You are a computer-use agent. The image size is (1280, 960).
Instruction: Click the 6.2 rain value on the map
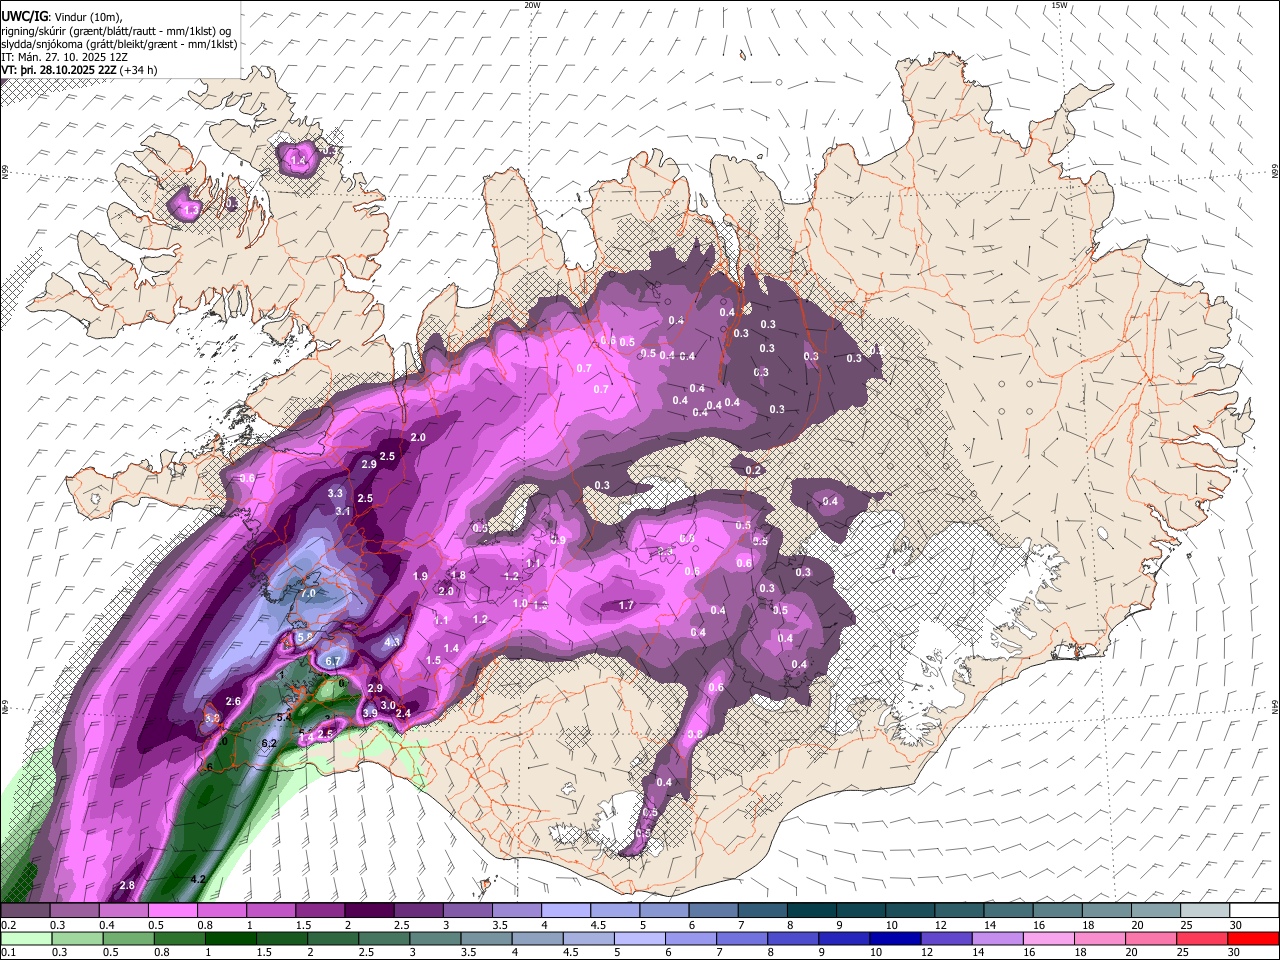click(268, 743)
